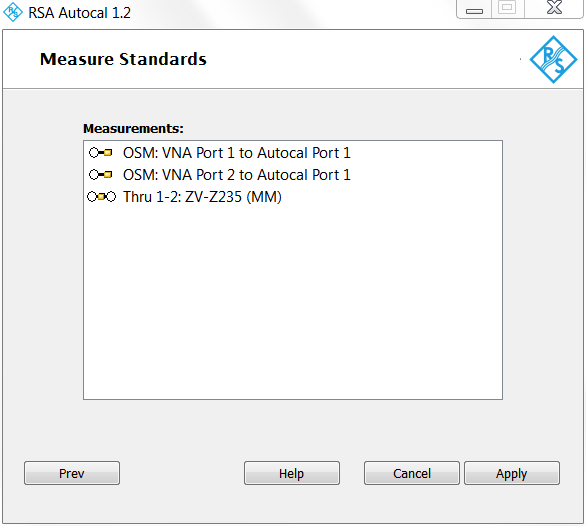This screenshot has height=526, width=586.
Task: Click the Rohde & Schwarz logo in header
Action: 553,59
